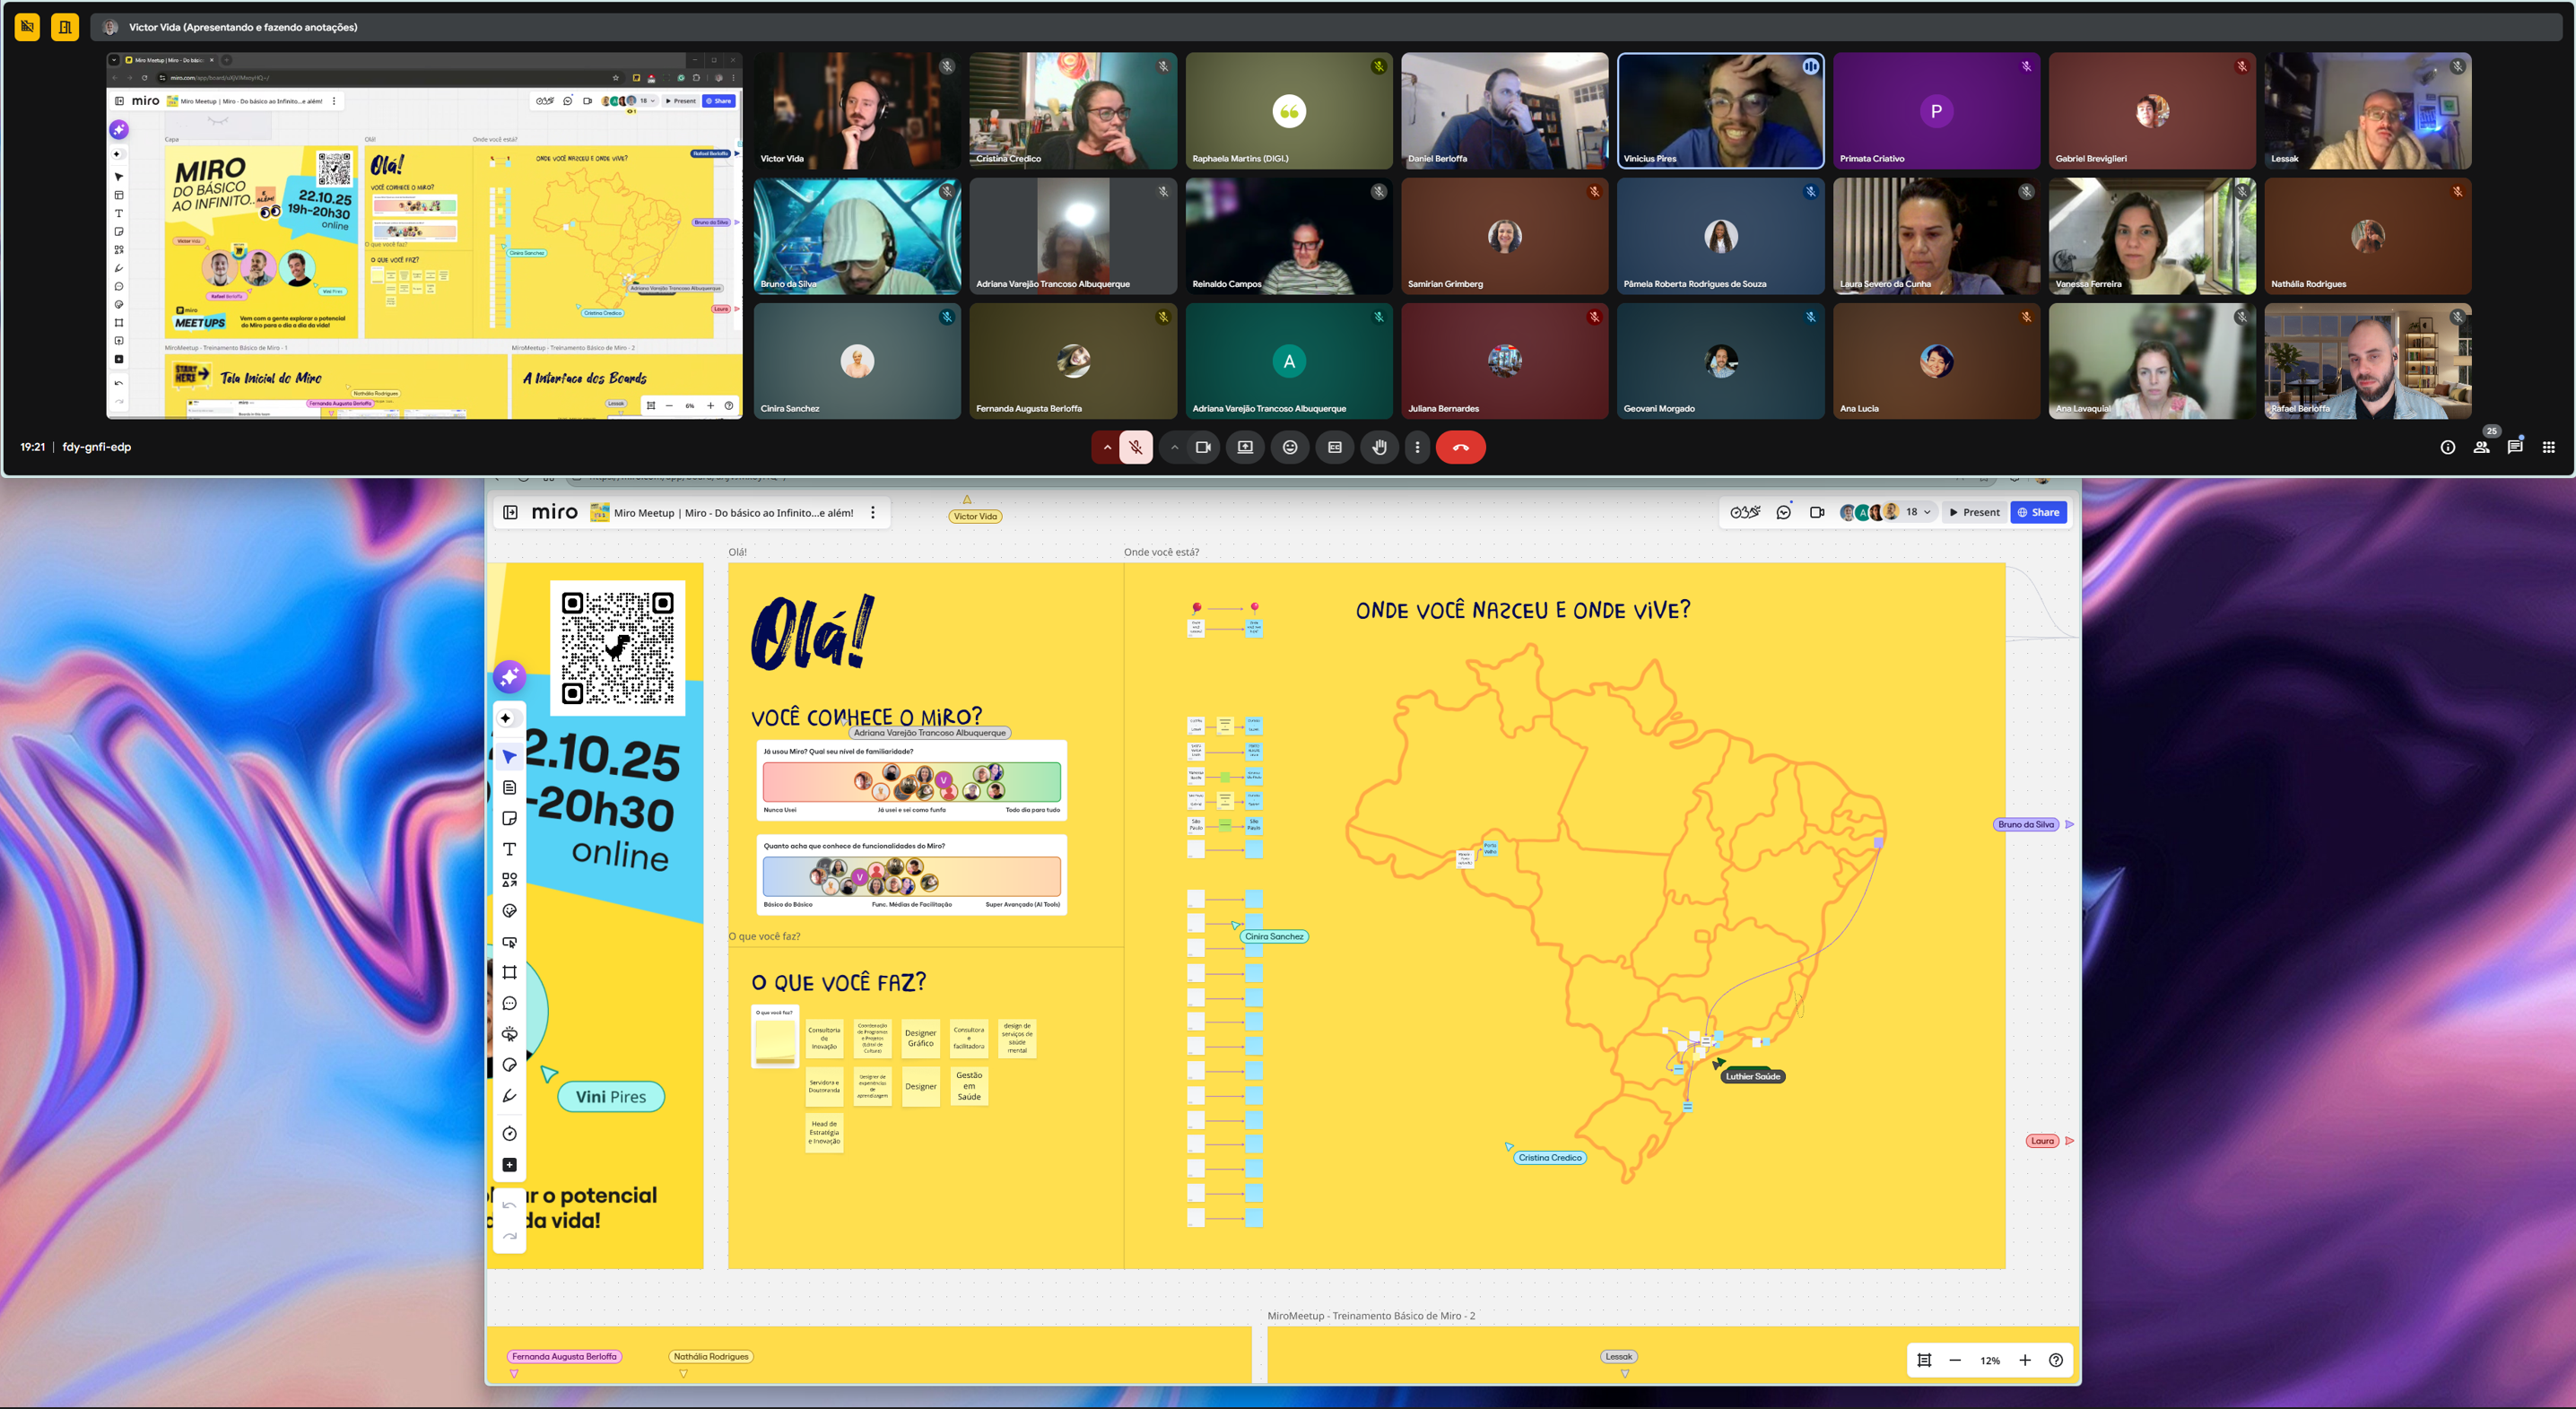Click the Redo arrow in Miro
The height and width of the screenshot is (1409, 2576).
[509, 1237]
